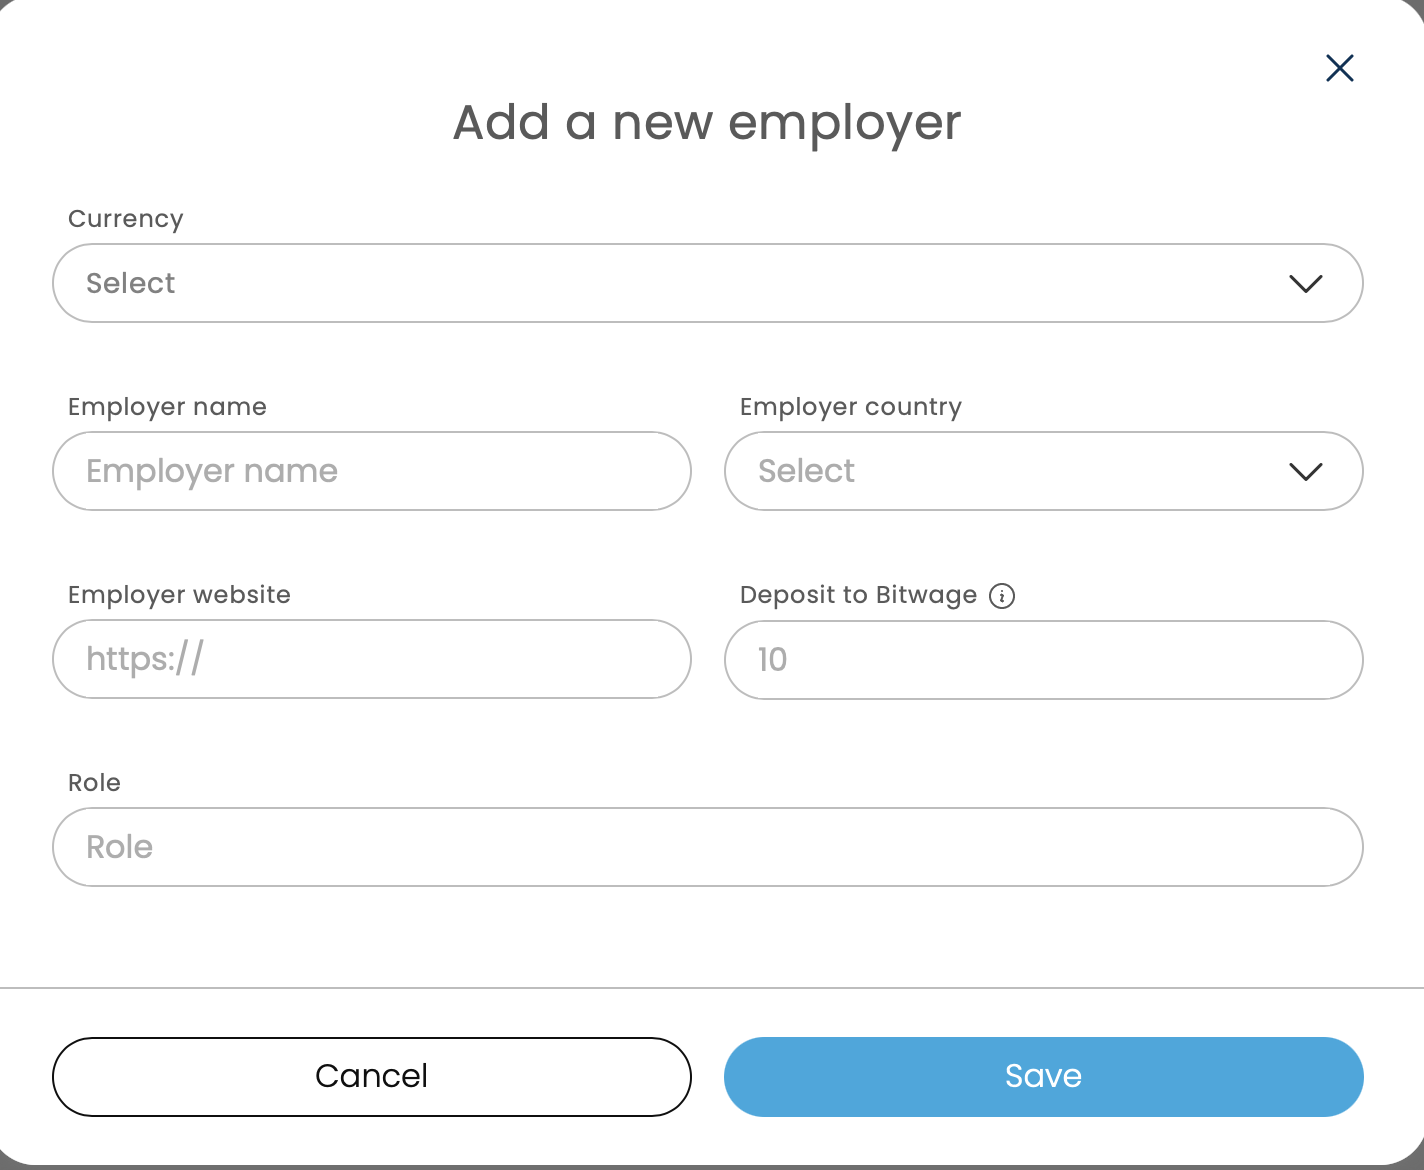The height and width of the screenshot is (1170, 1424).
Task: Close the Add a new employer dialog
Action: click(1339, 68)
